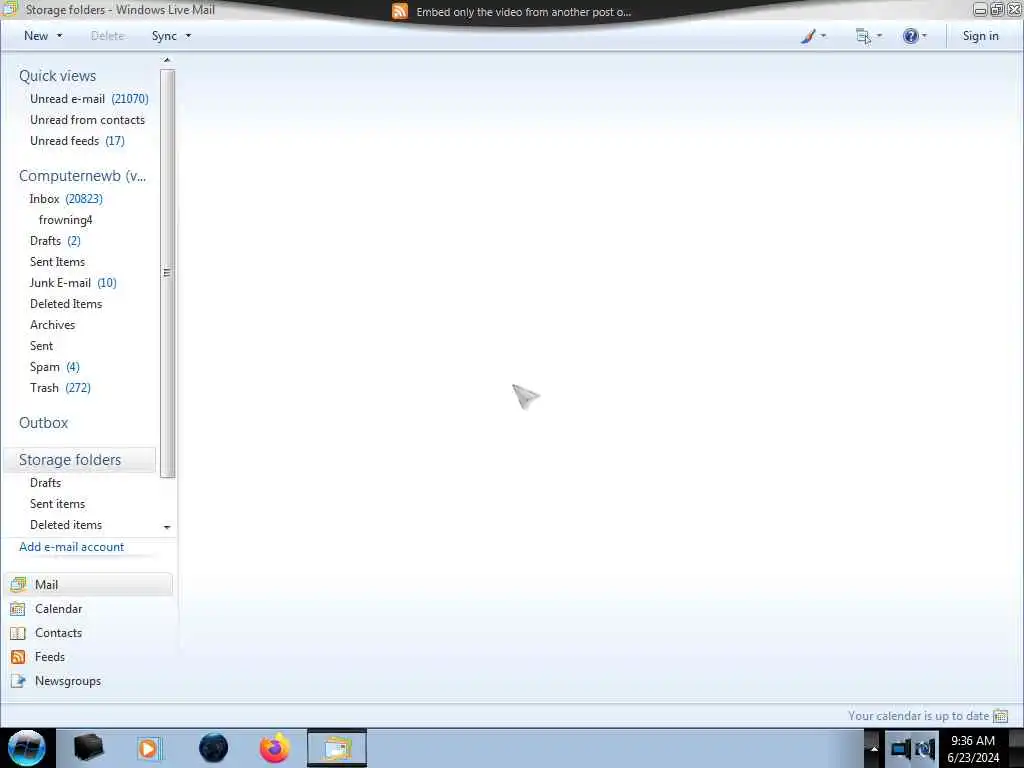The image size is (1024, 768).
Task: Select the Quick views header
Action: click(57, 76)
